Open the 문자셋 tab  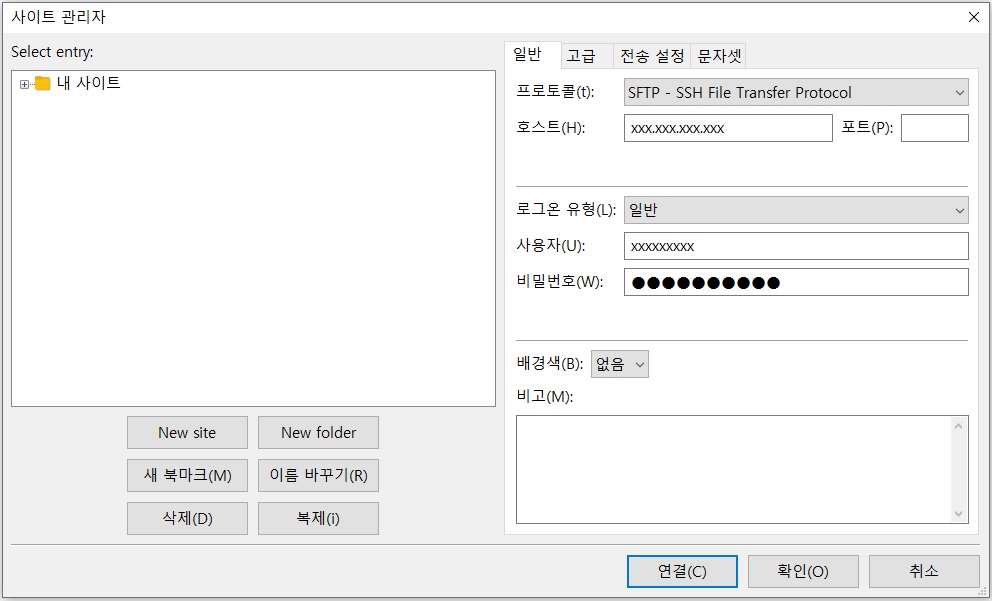point(719,56)
